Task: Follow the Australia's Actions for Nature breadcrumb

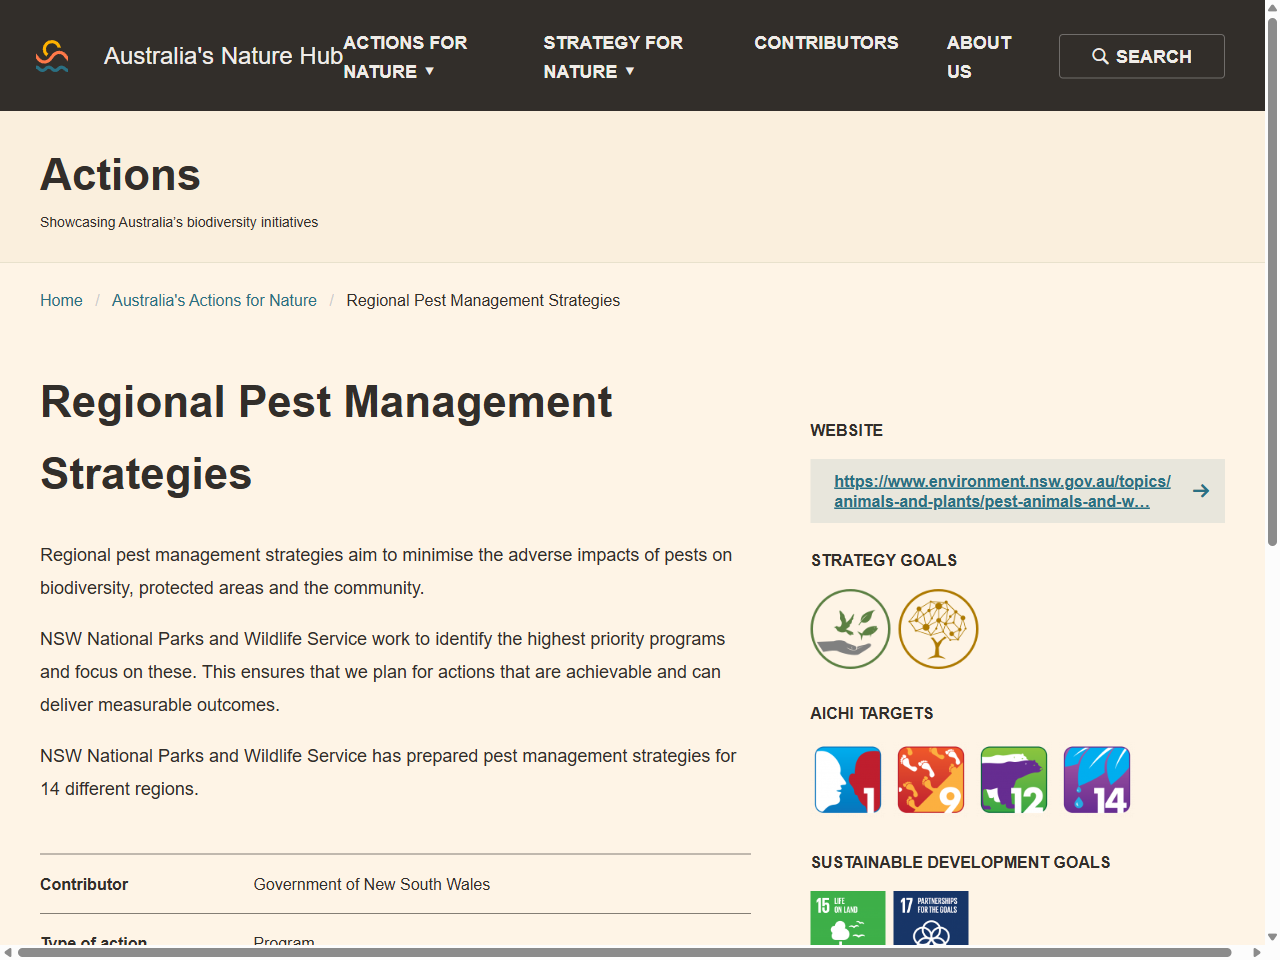Action: coord(214,300)
